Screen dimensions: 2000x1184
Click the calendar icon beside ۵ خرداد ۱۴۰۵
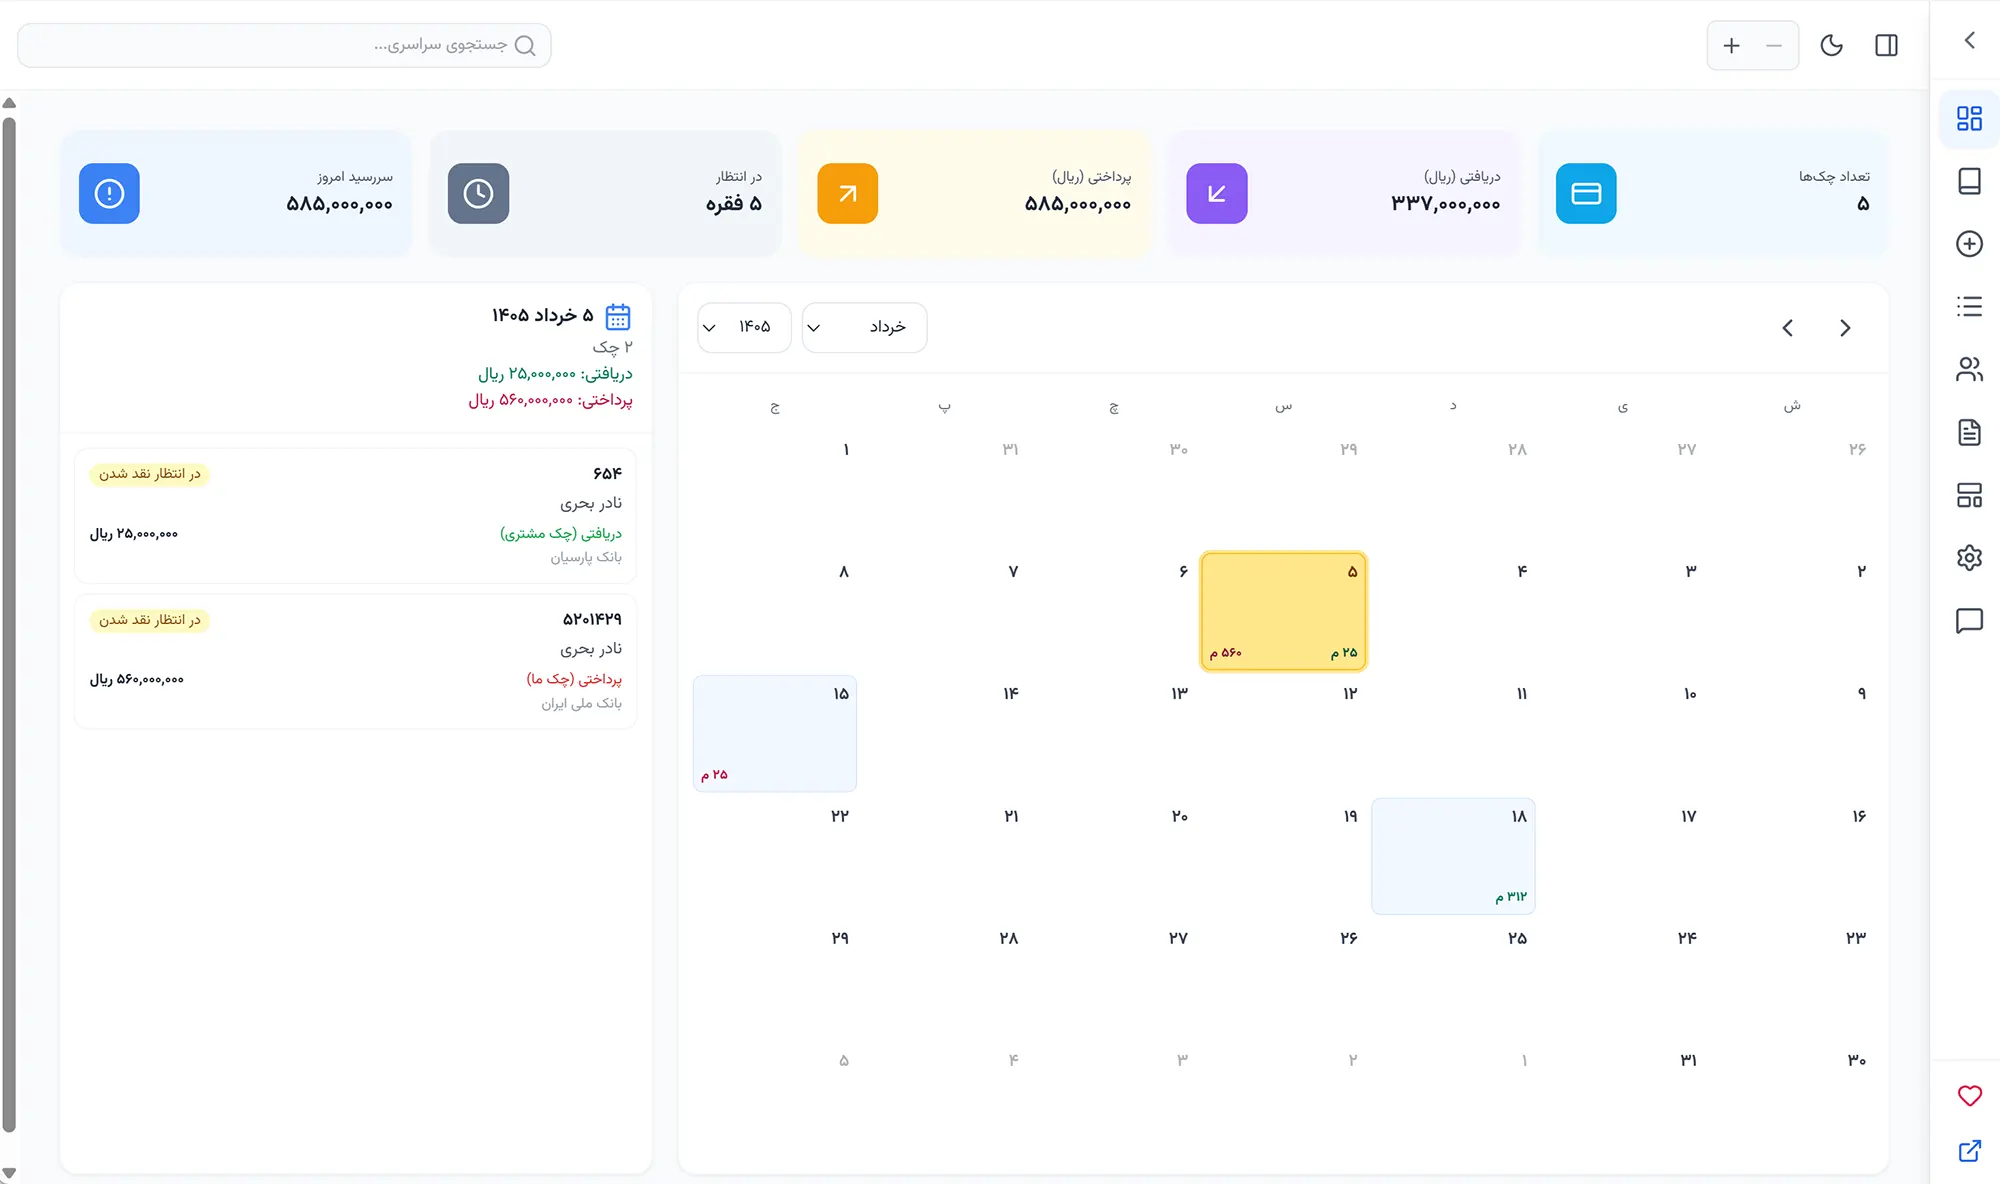[x=618, y=317]
